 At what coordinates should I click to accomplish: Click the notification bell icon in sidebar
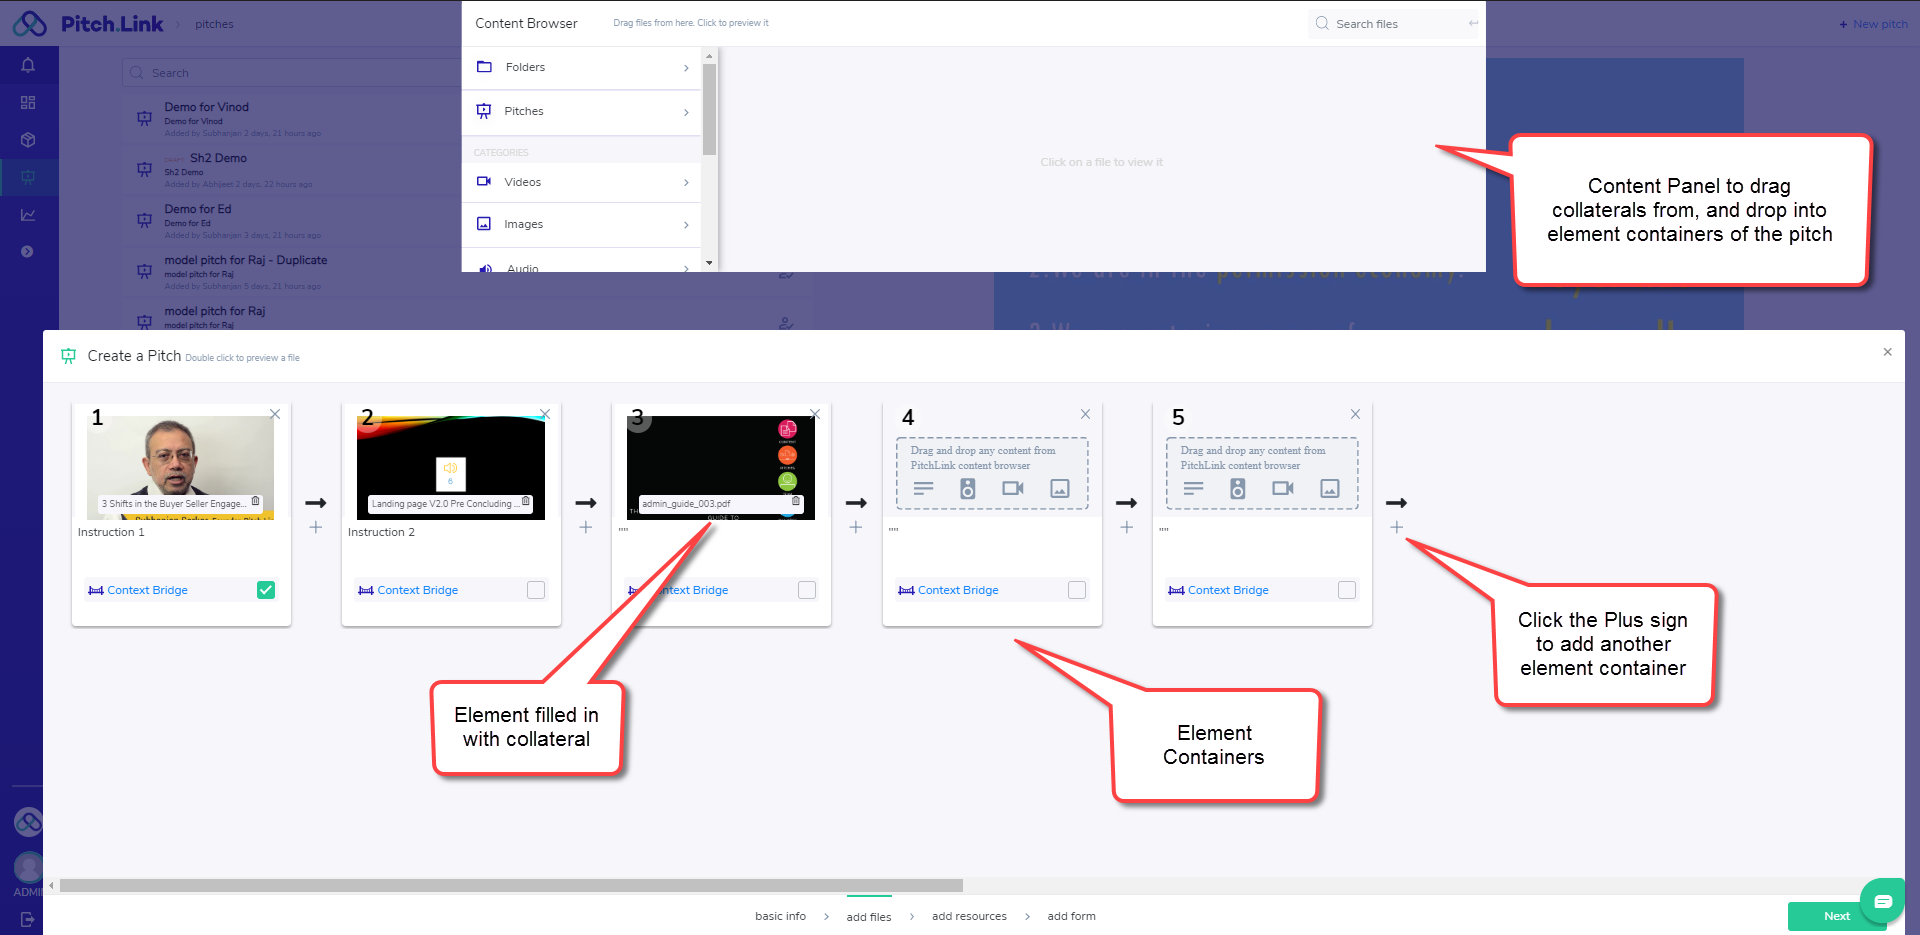(28, 65)
